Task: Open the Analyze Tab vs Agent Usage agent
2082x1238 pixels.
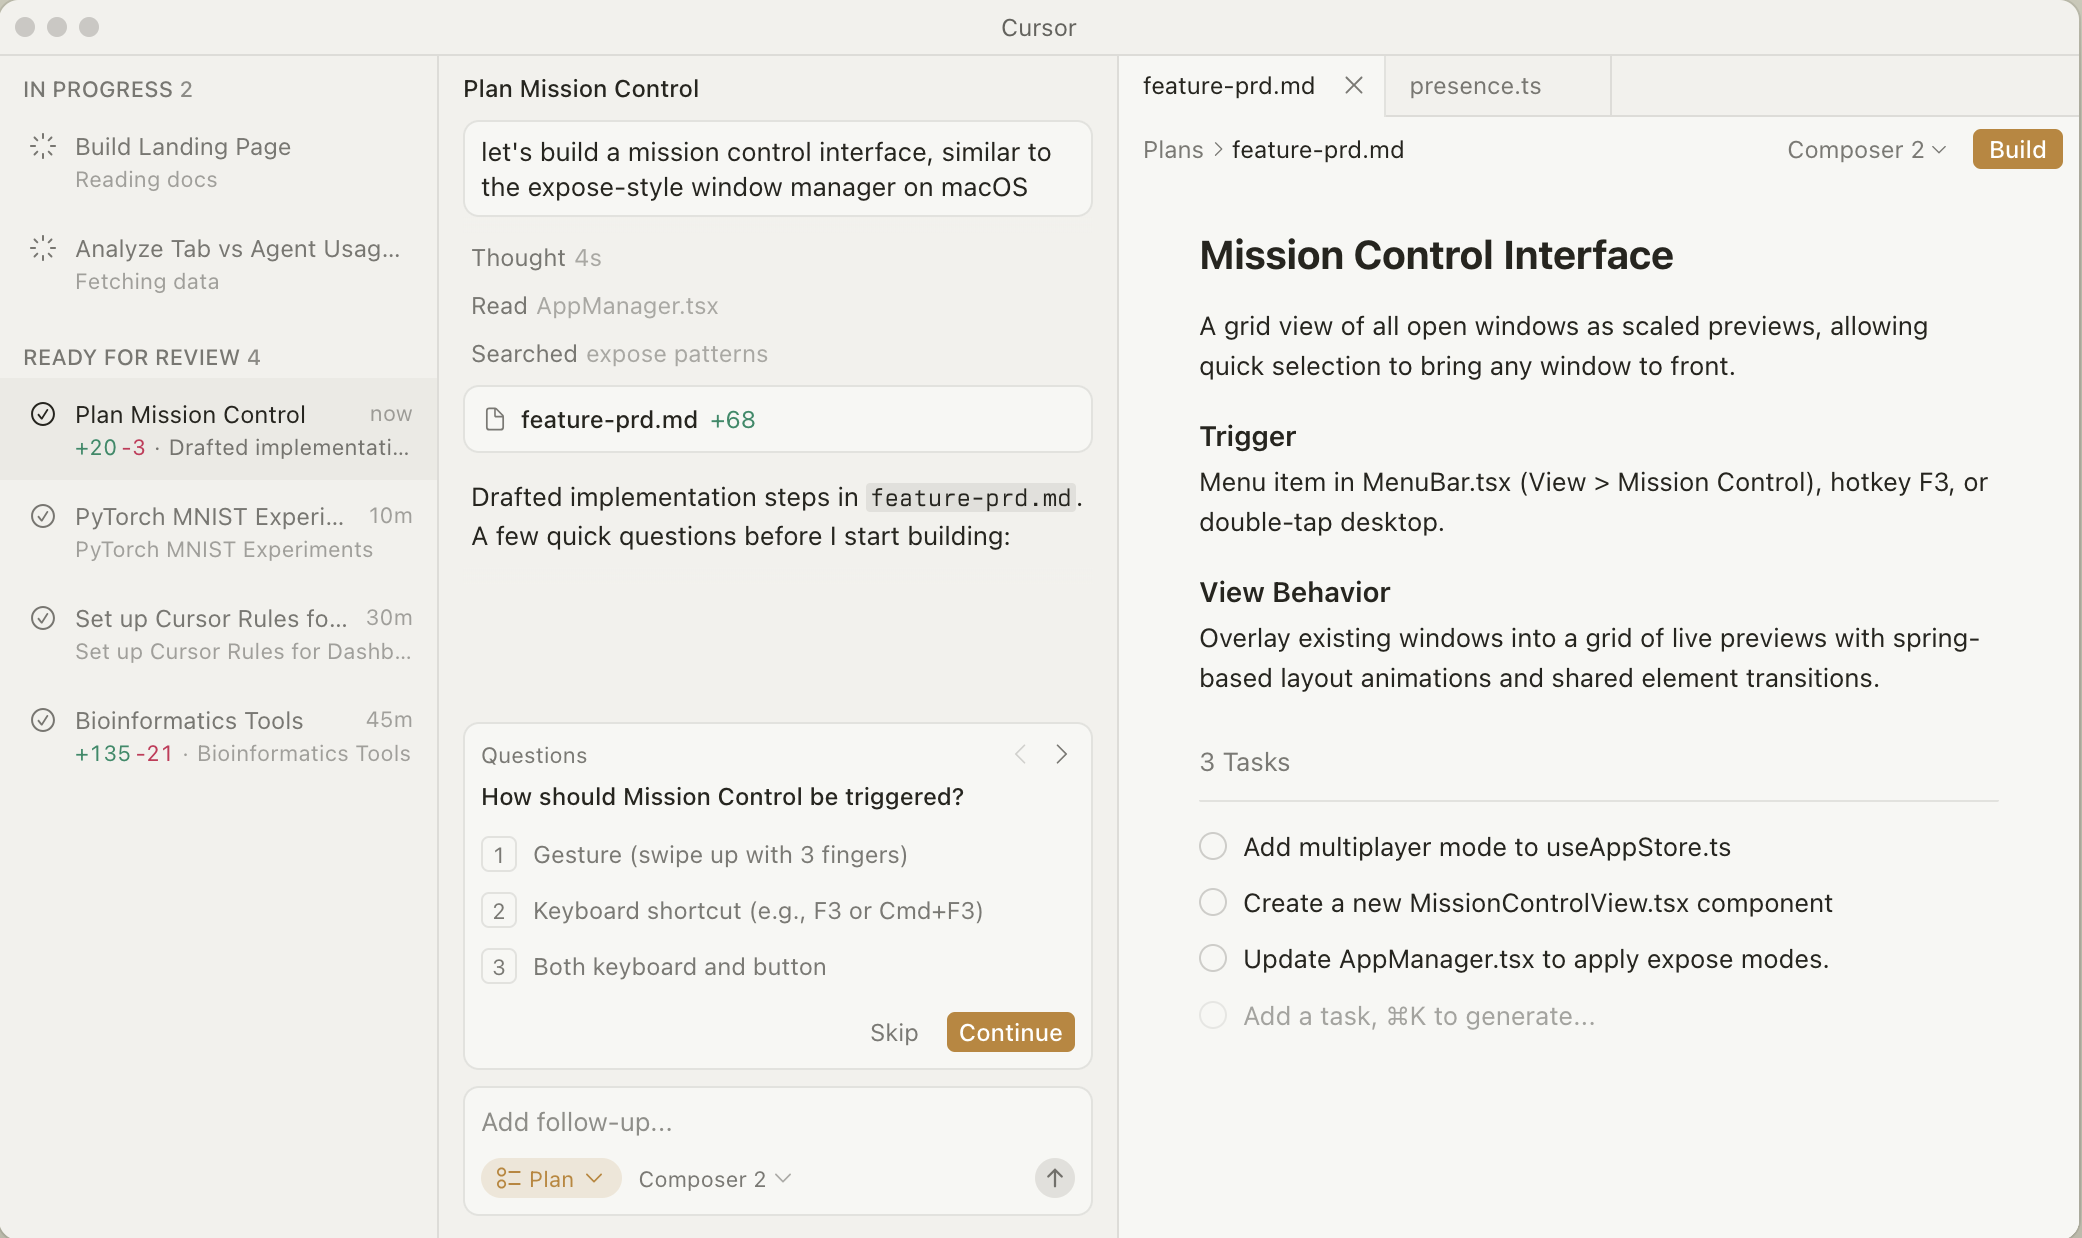Action: (218, 265)
